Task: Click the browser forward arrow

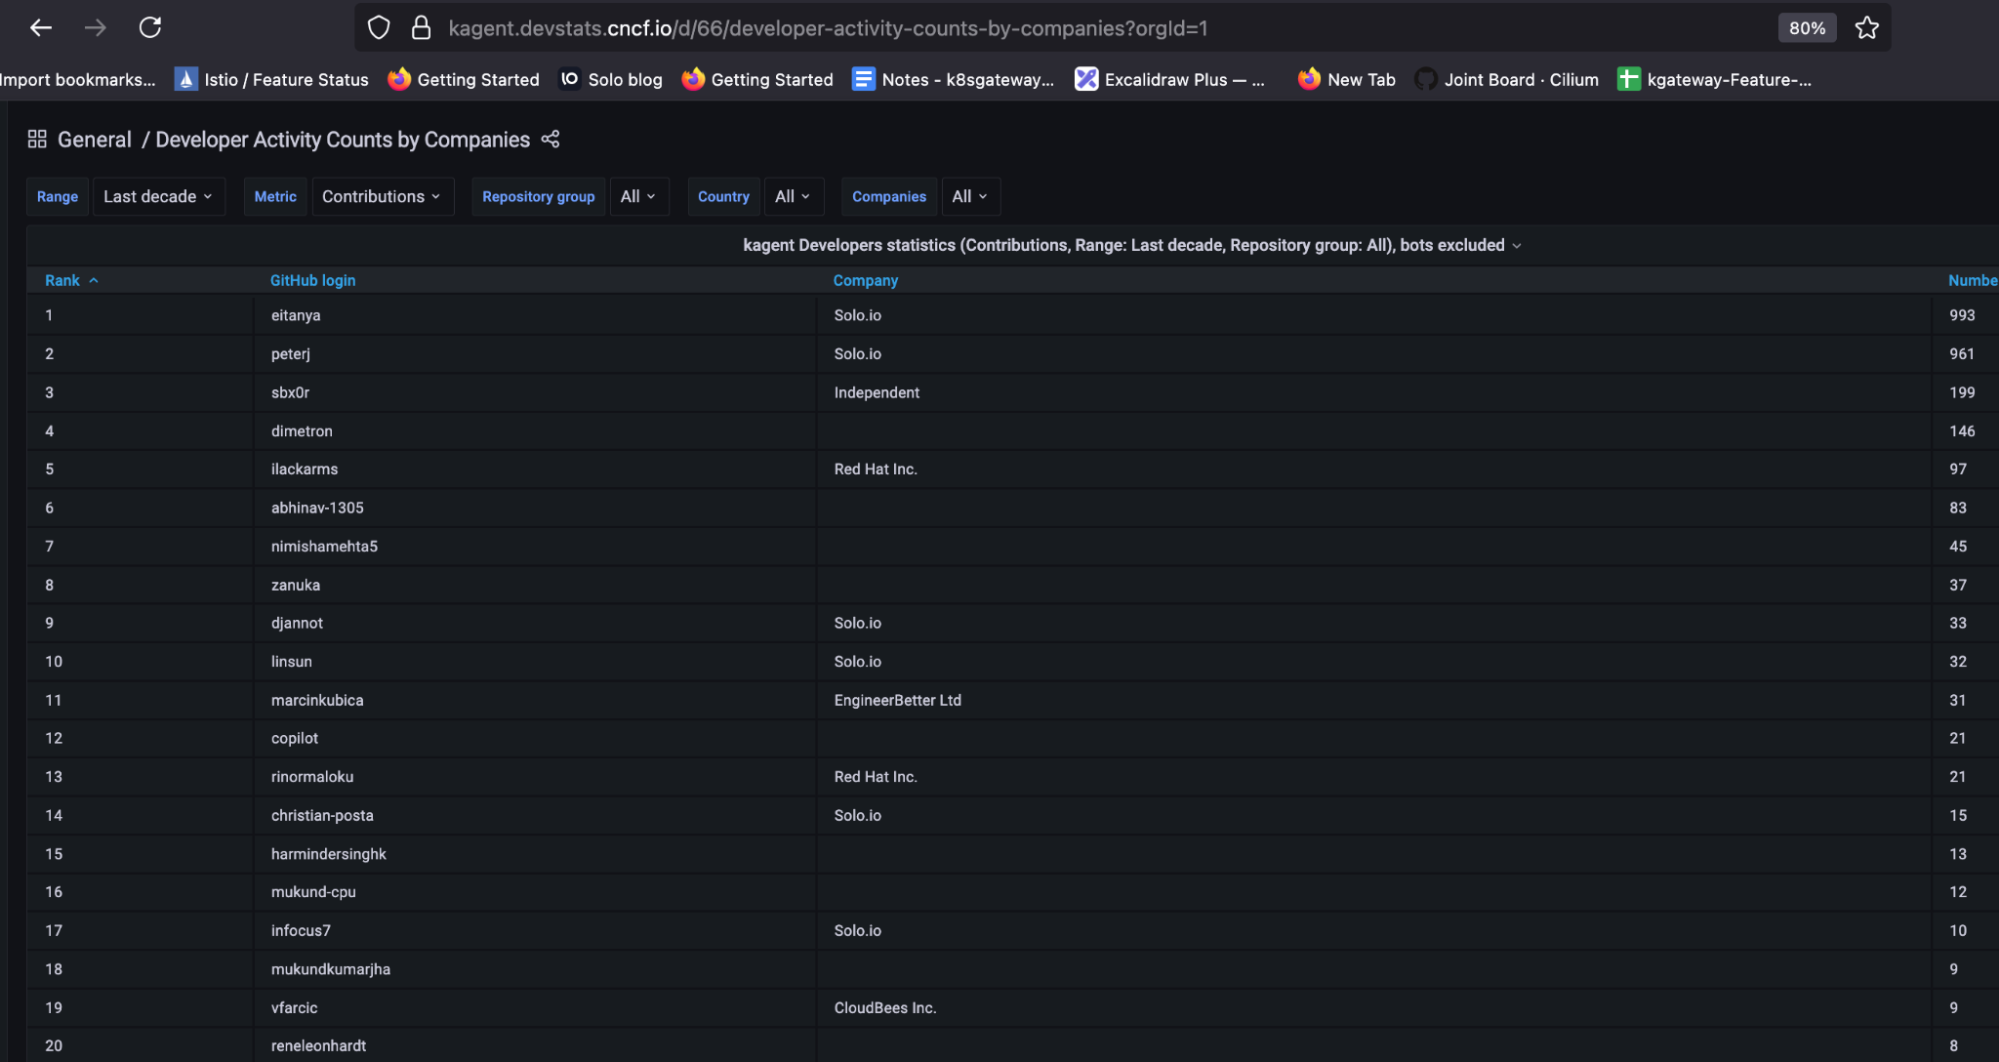Action: pyautogui.click(x=95, y=28)
